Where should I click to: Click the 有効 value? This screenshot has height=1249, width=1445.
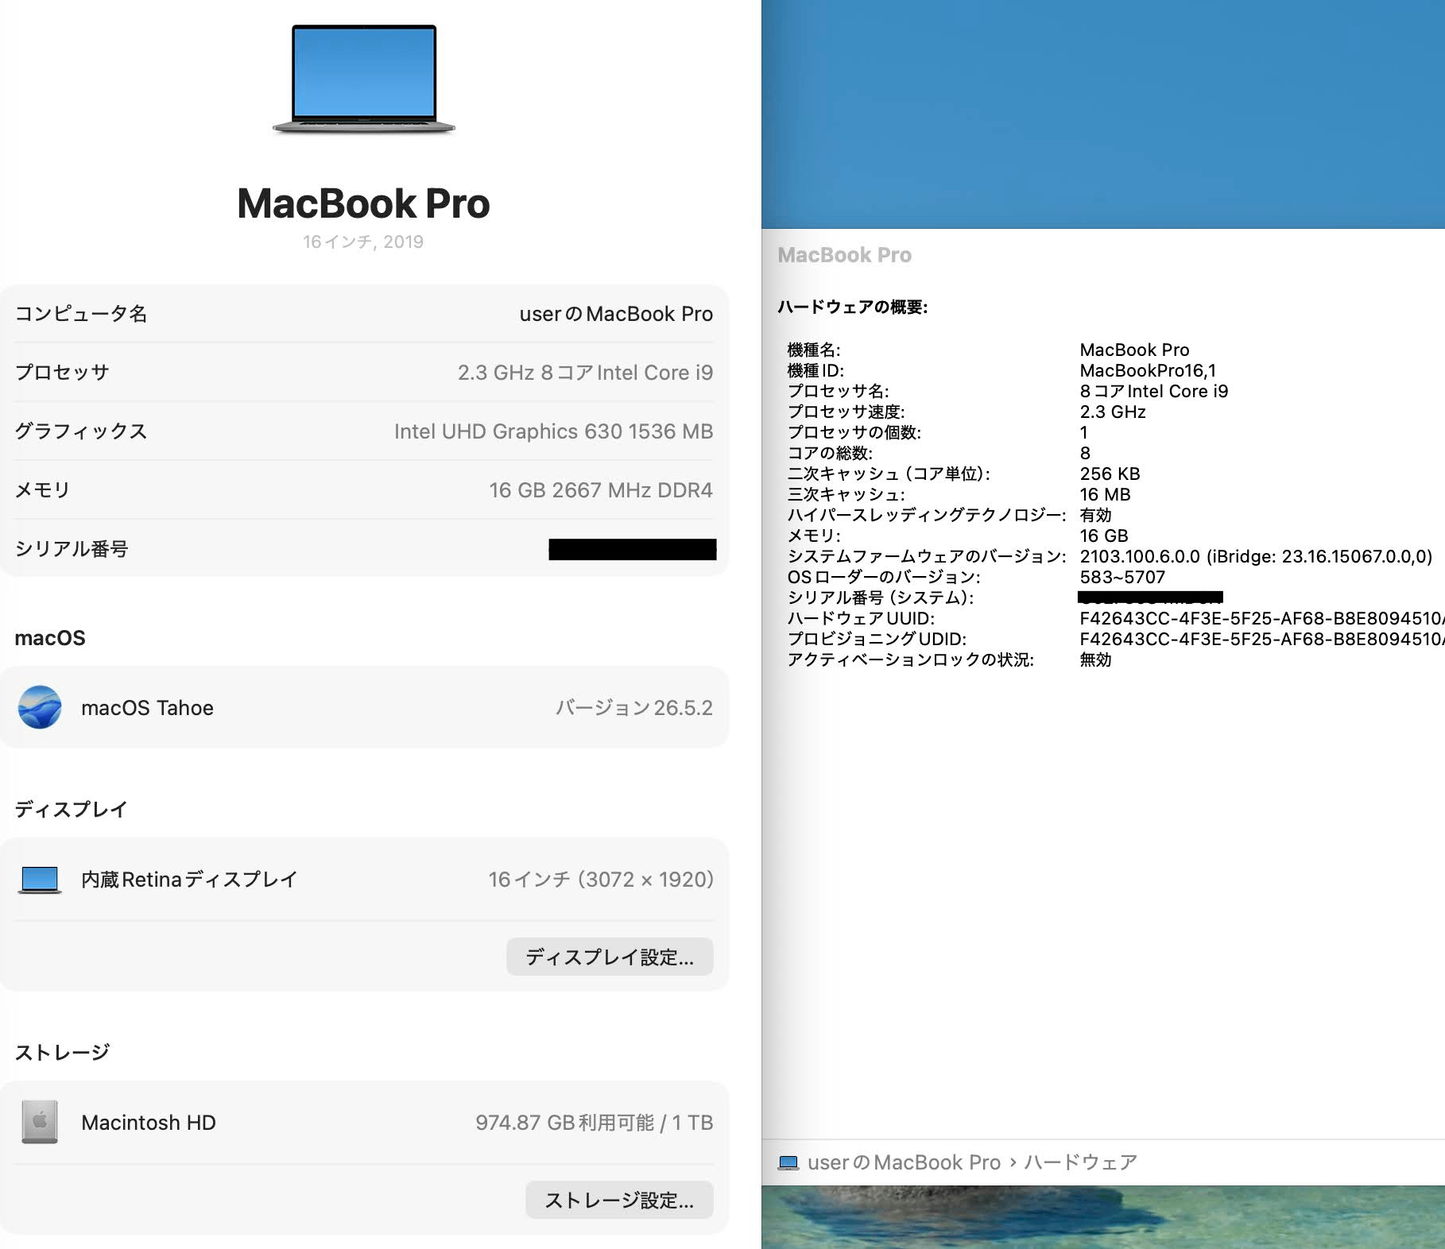click(x=1096, y=515)
